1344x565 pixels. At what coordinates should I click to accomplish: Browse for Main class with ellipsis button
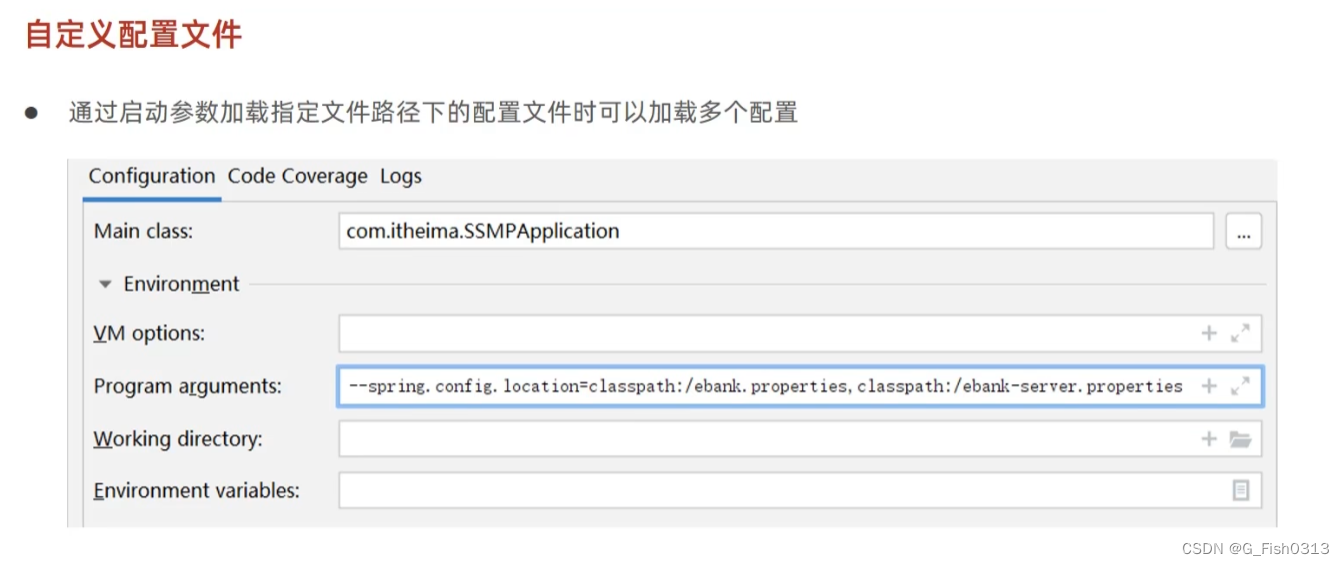point(1244,231)
